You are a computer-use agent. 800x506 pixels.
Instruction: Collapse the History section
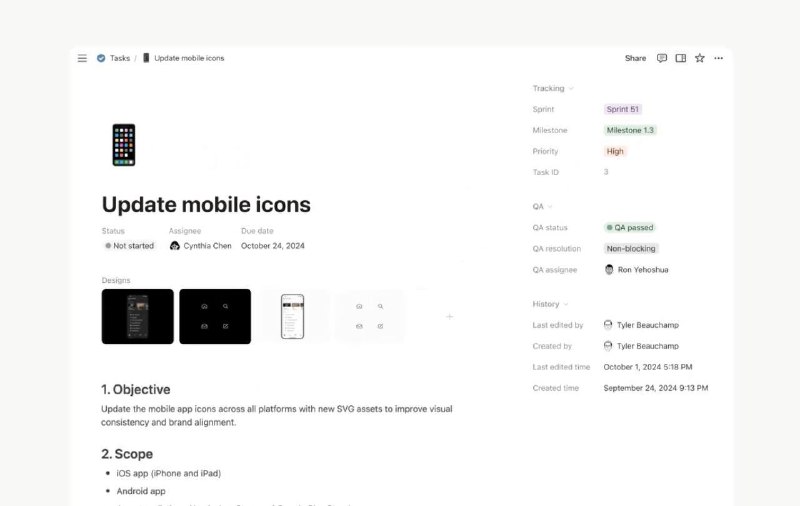coord(551,304)
